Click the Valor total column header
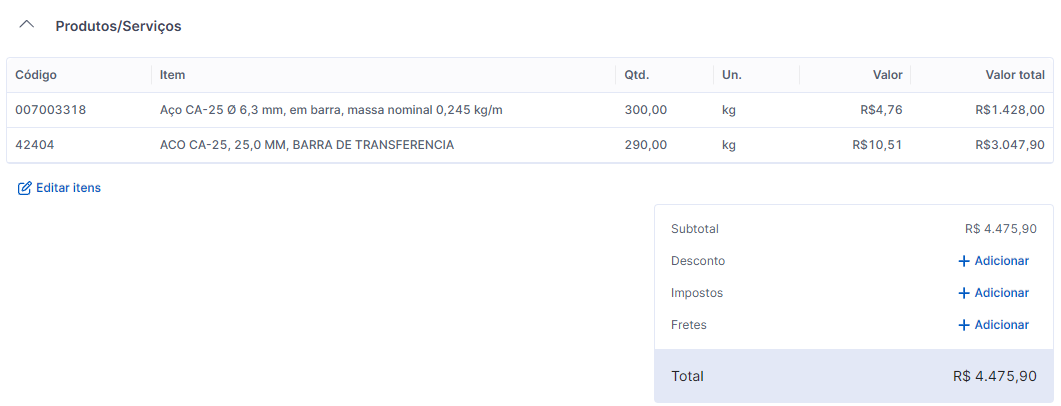Image resolution: width=1061 pixels, height=406 pixels. tap(1014, 75)
